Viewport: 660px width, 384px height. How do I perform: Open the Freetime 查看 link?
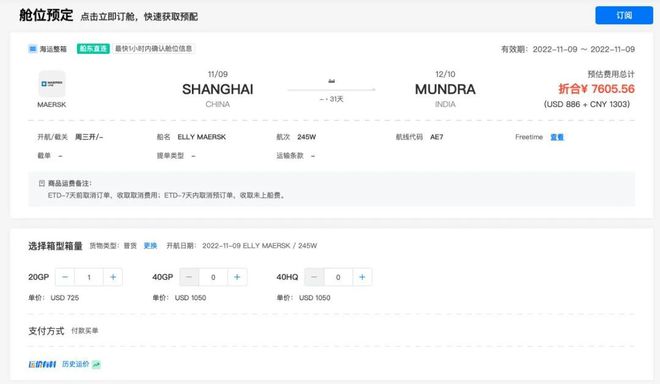pos(557,137)
